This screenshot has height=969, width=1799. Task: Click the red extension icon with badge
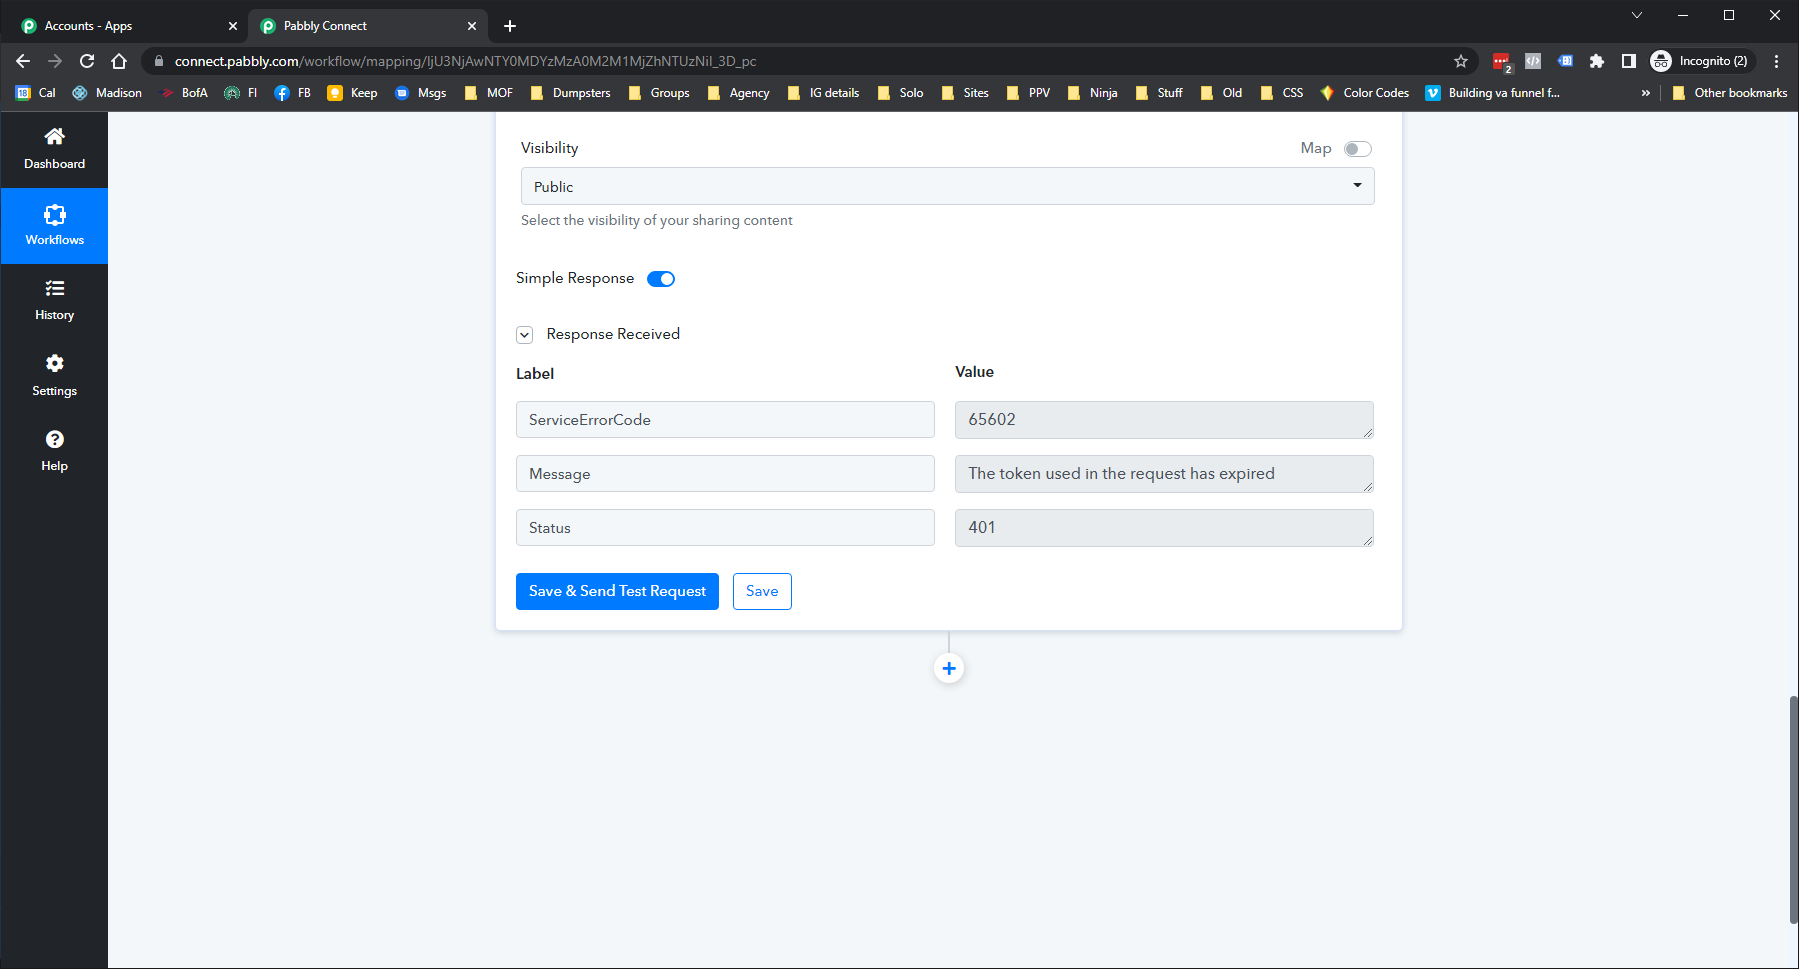click(x=1501, y=62)
